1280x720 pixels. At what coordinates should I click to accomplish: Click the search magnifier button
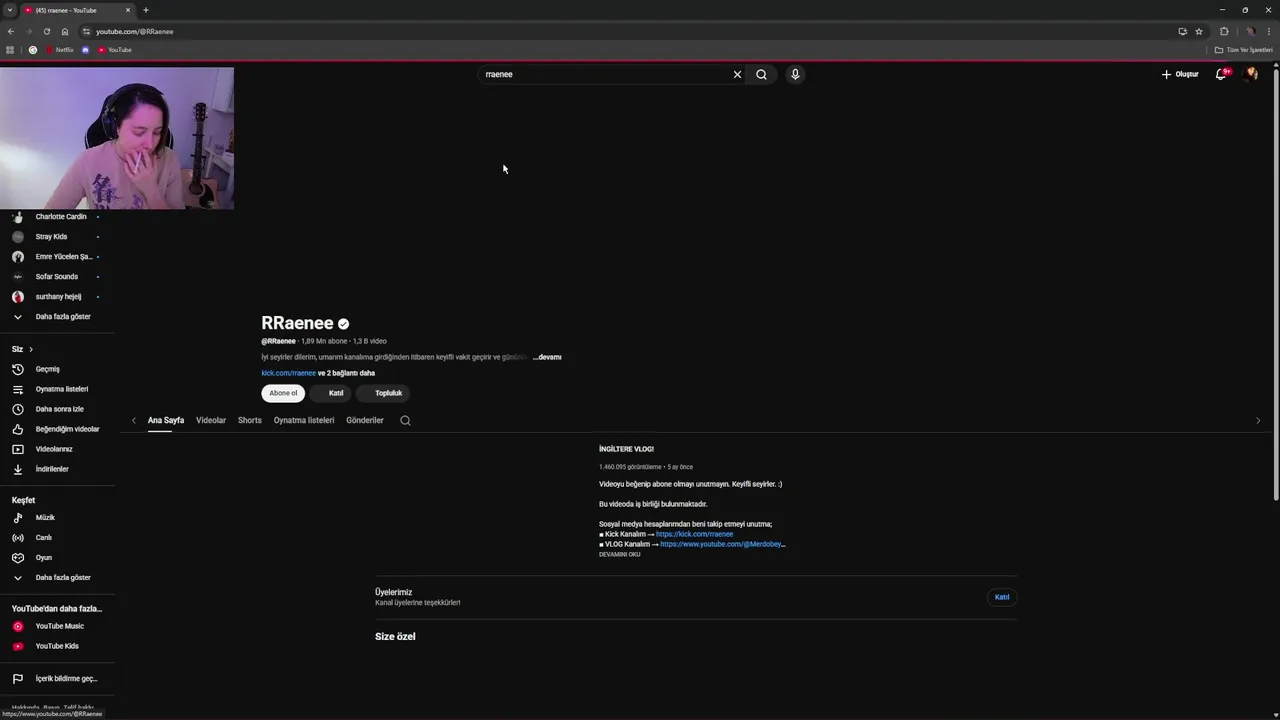761,74
